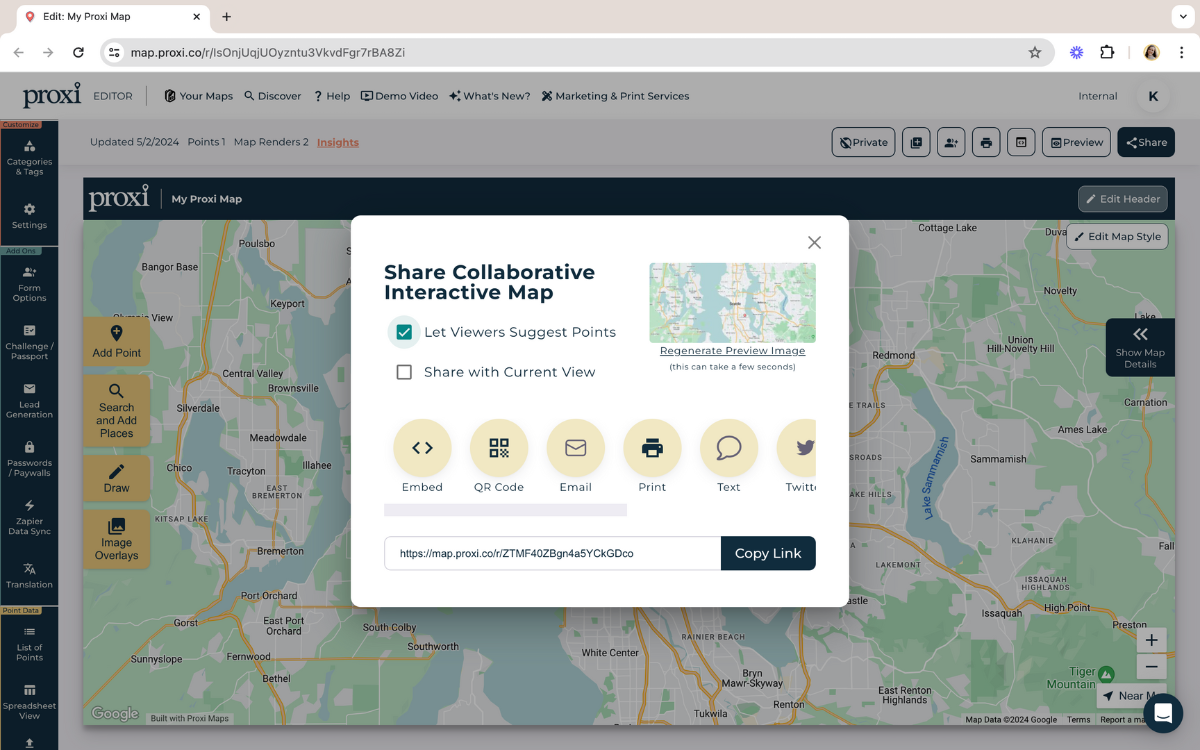Reload the current browser page
Image resolution: width=1200 pixels, height=750 pixels.
(79, 52)
